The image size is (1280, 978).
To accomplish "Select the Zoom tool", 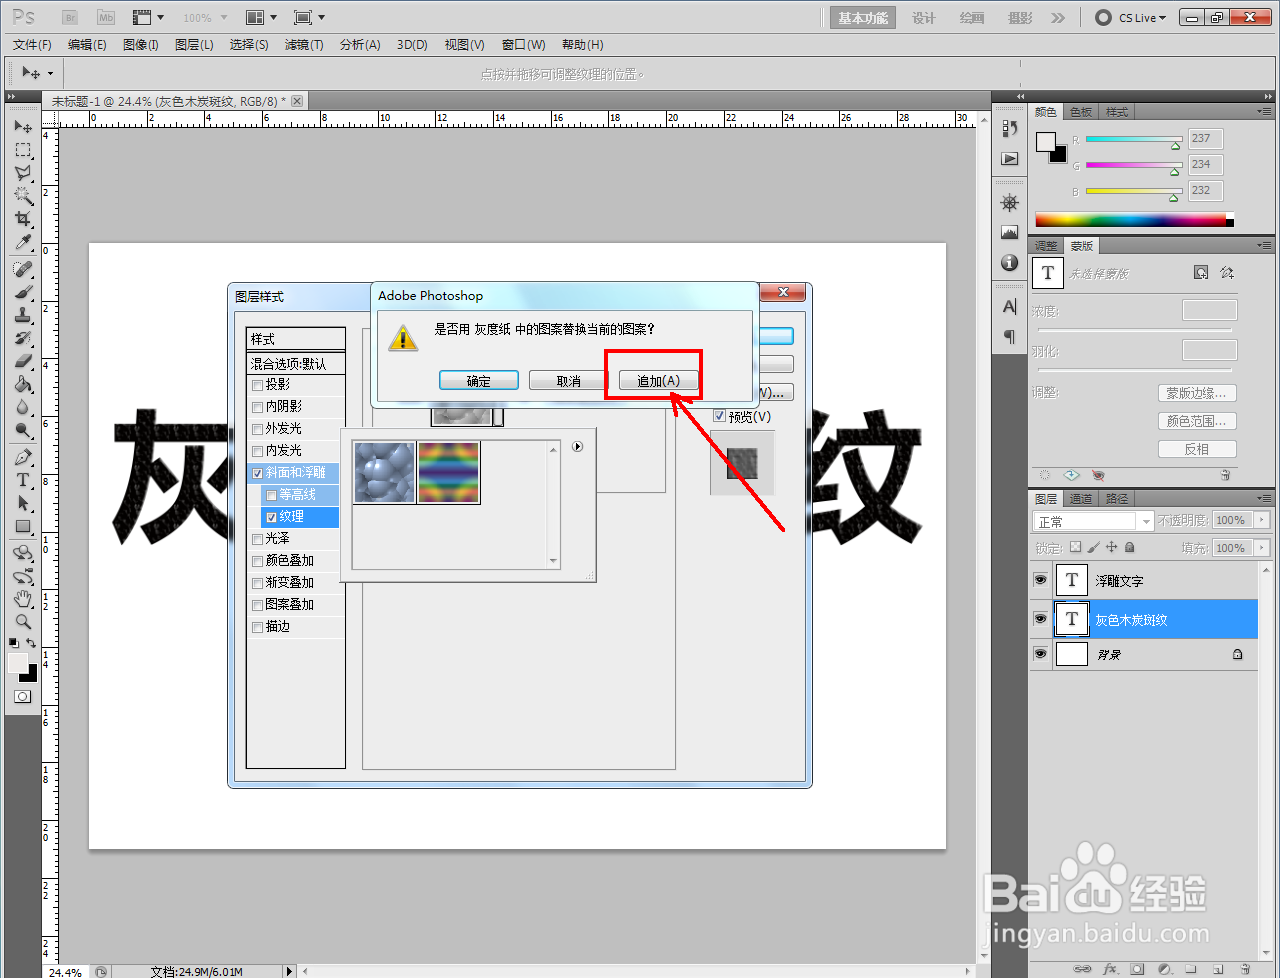I will click(x=23, y=622).
